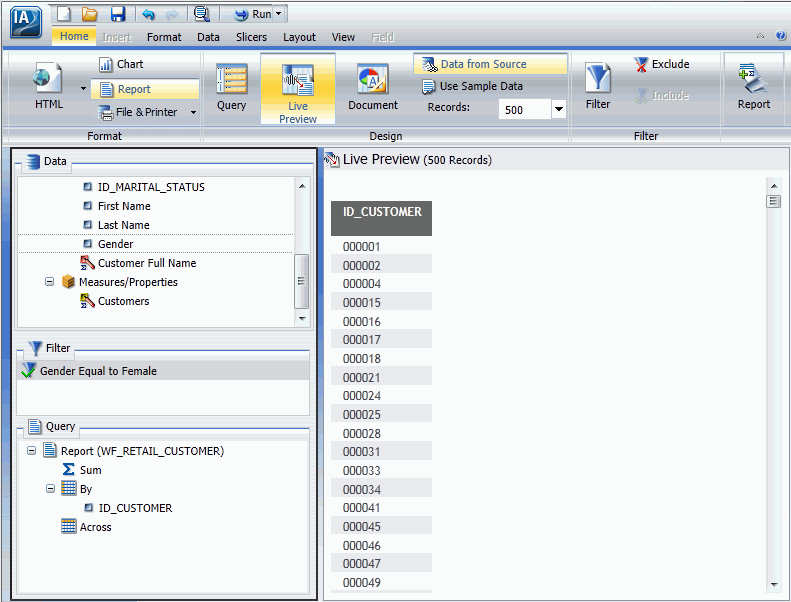This screenshot has height=602, width=791.
Task: Open the HTML format dropdown arrow
Action: coord(83,89)
